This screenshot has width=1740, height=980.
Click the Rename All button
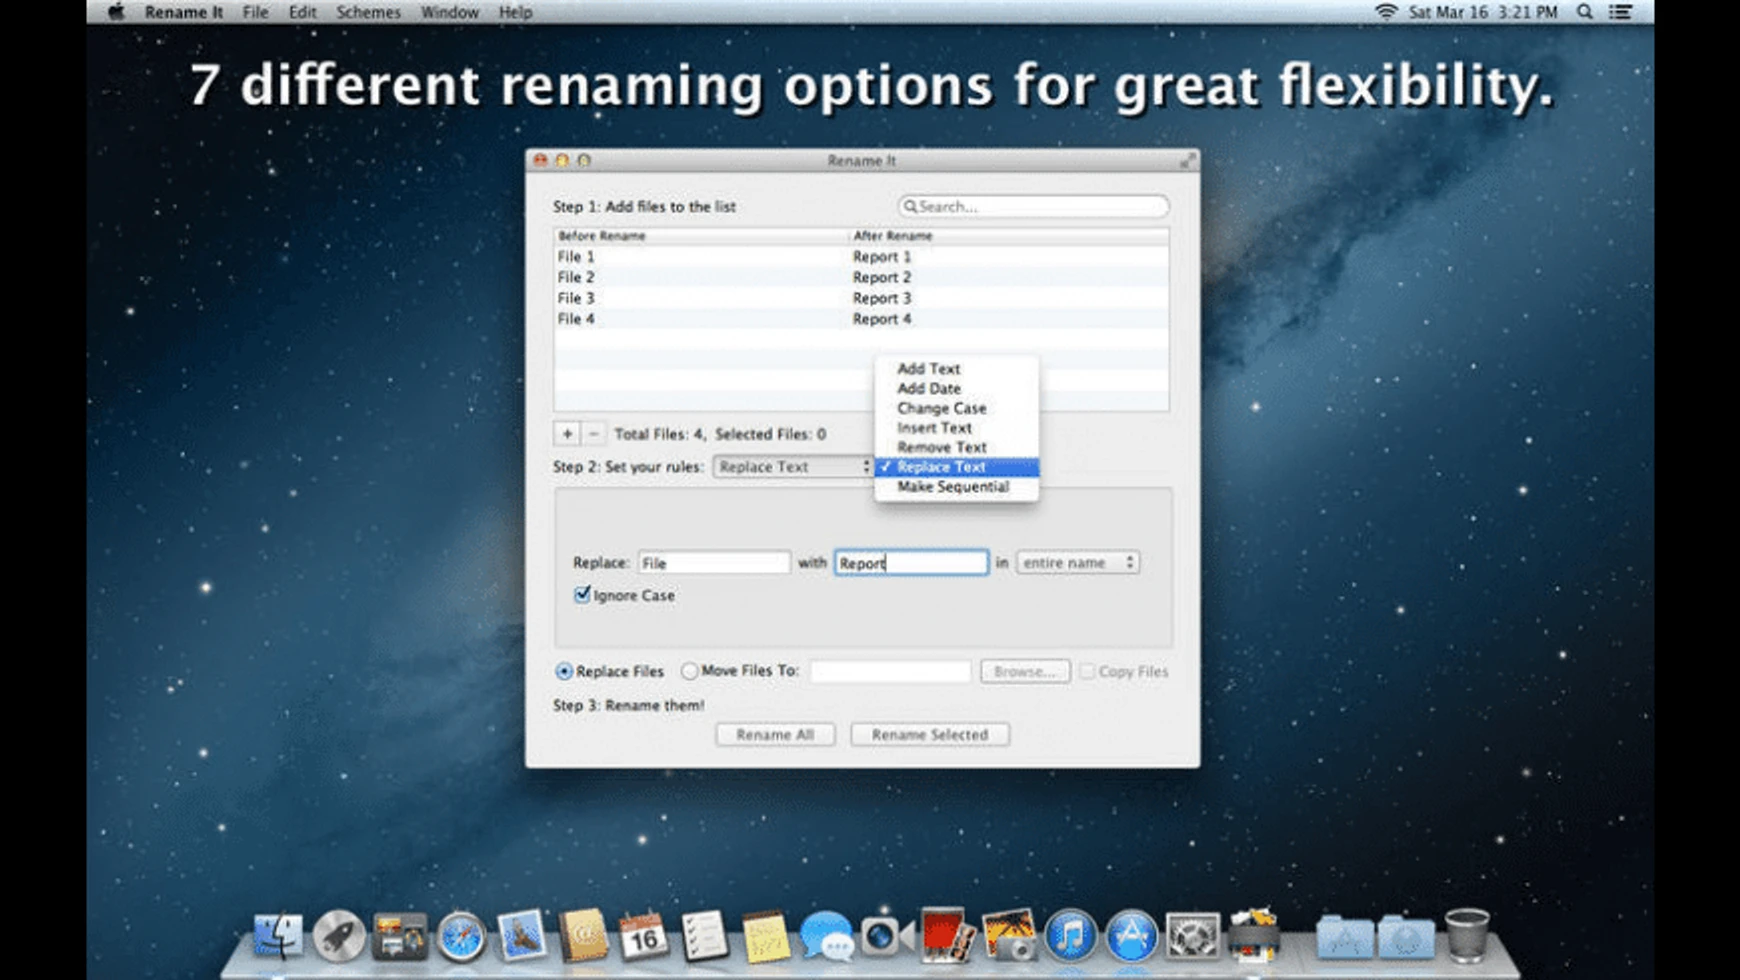[x=775, y=734]
